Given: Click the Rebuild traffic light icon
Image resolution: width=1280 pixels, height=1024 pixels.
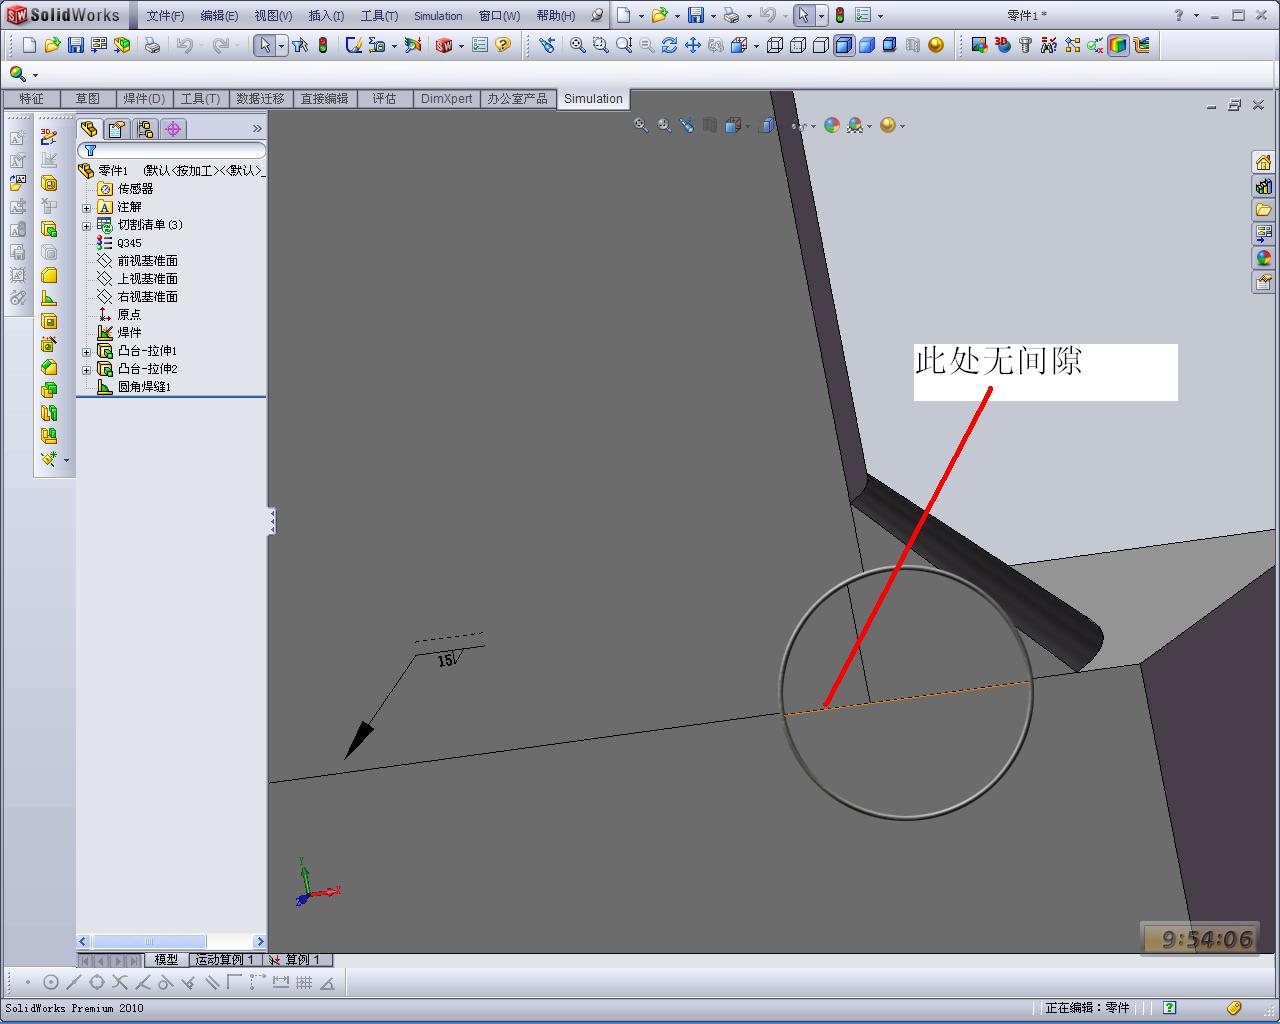Looking at the screenshot, I should click(x=323, y=45).
